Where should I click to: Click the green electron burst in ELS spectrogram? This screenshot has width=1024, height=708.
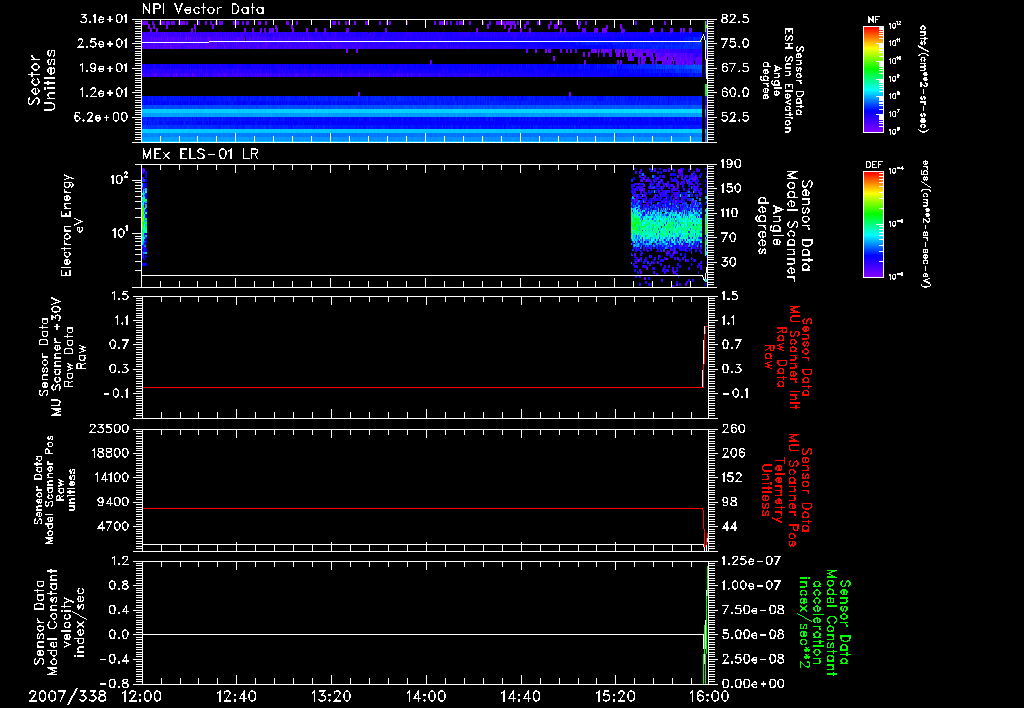[666, 229]
